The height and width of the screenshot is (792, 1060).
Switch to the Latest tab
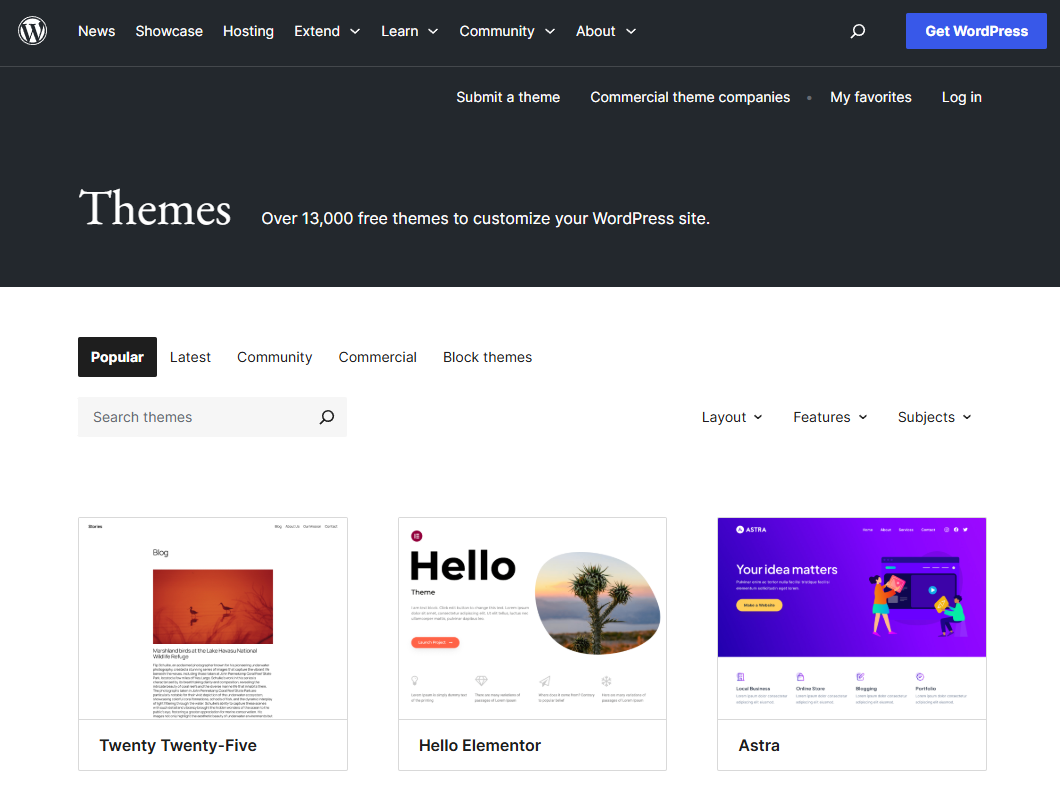[190, 357]
